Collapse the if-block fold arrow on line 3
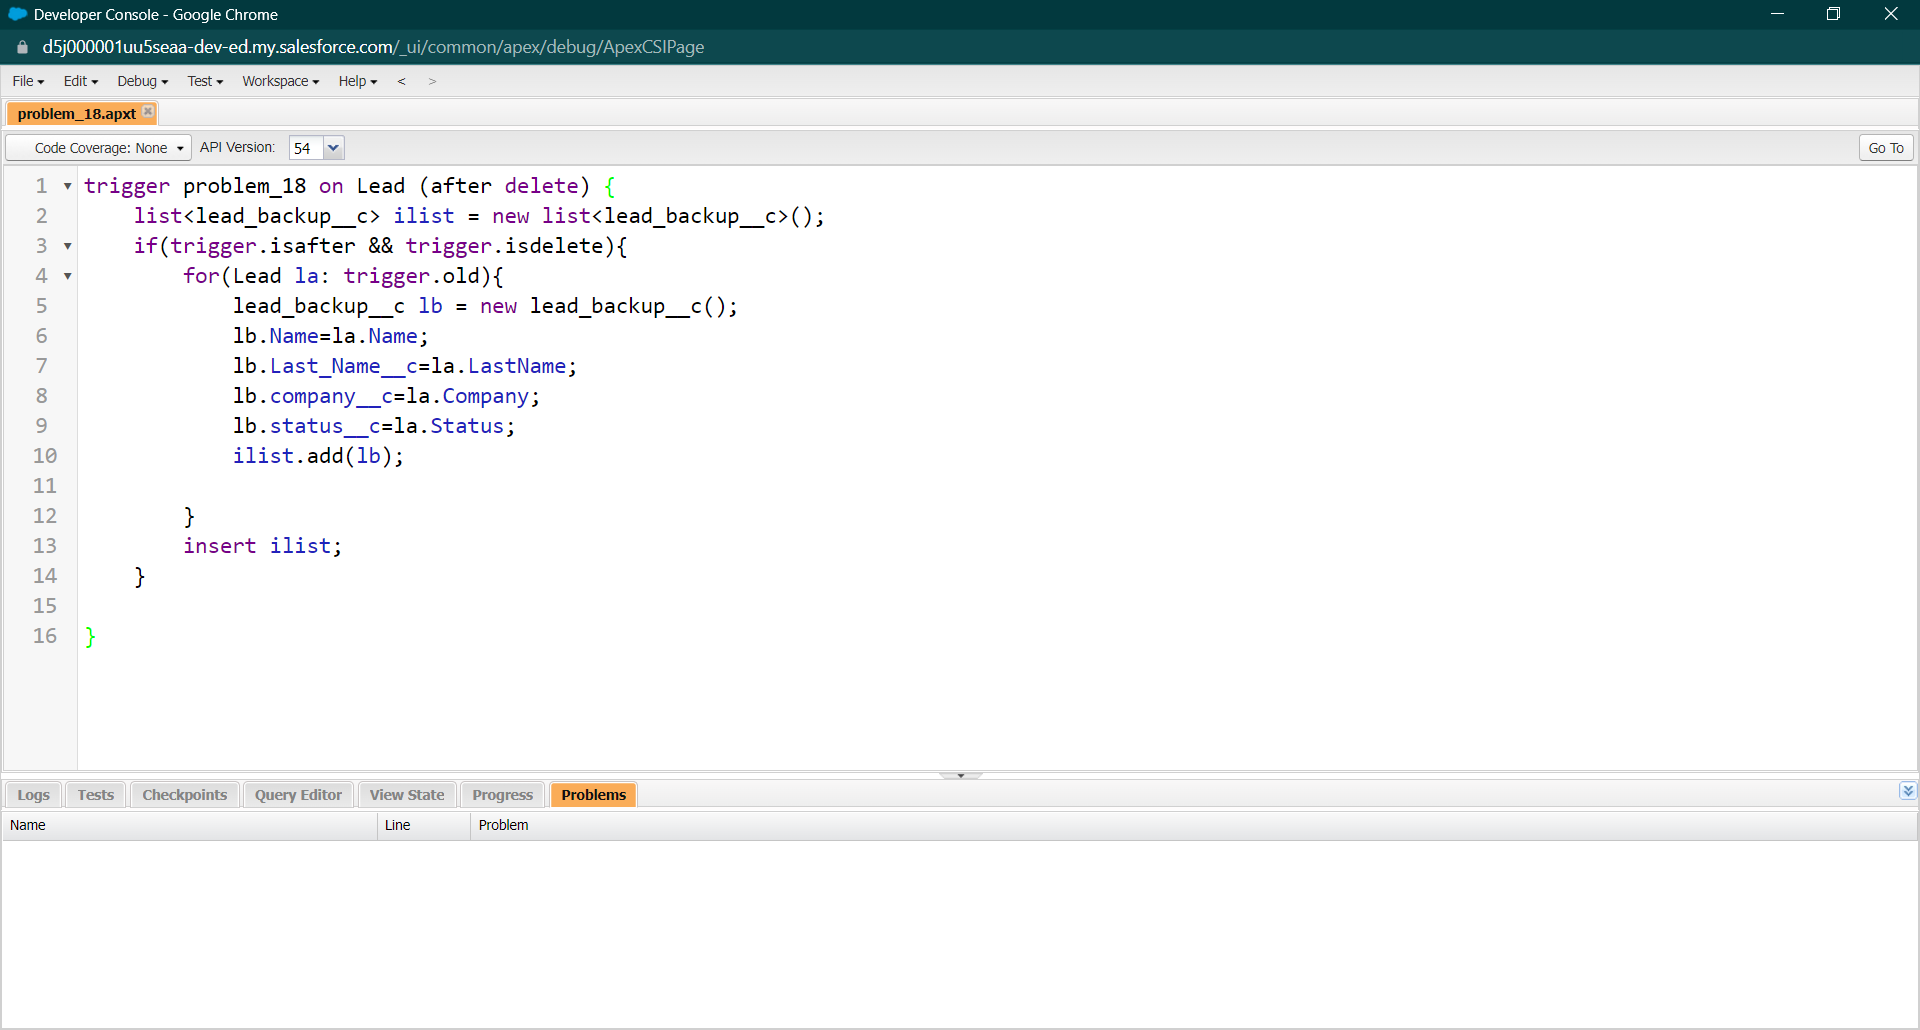This screenshot has width=1920, height=1030. pyautogui.click(x=66, y=247)
